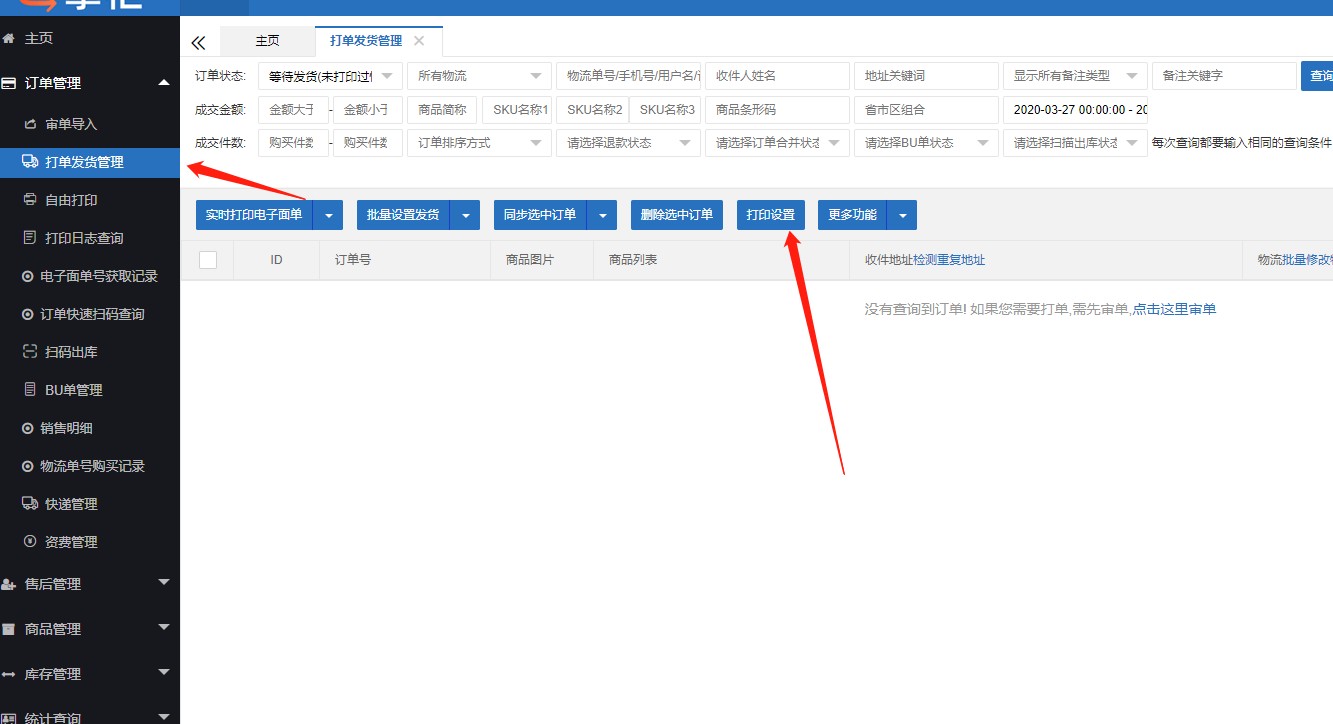Screen dimensions: 1333x724
Task: Click the 点击这里审单 link
Action: click(x=1174, y=310)
